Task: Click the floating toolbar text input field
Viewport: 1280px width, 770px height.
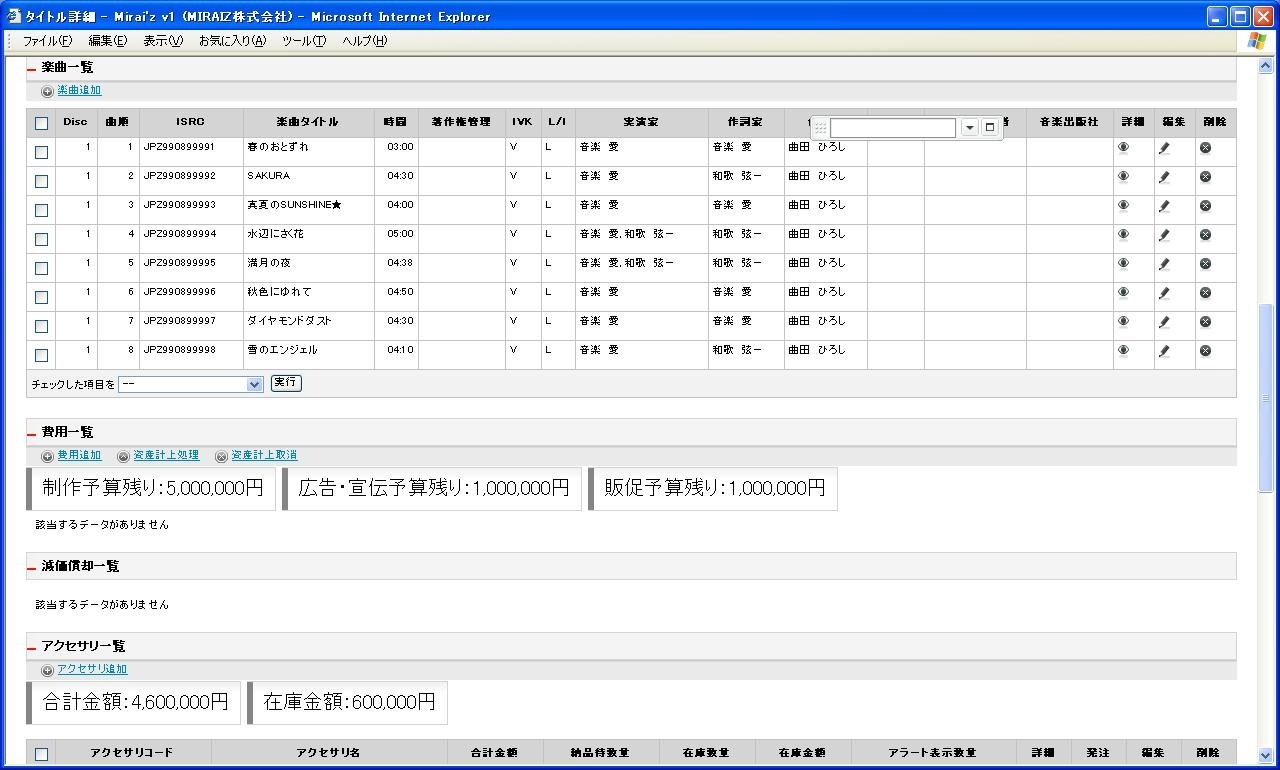Action: pos(892,128)
